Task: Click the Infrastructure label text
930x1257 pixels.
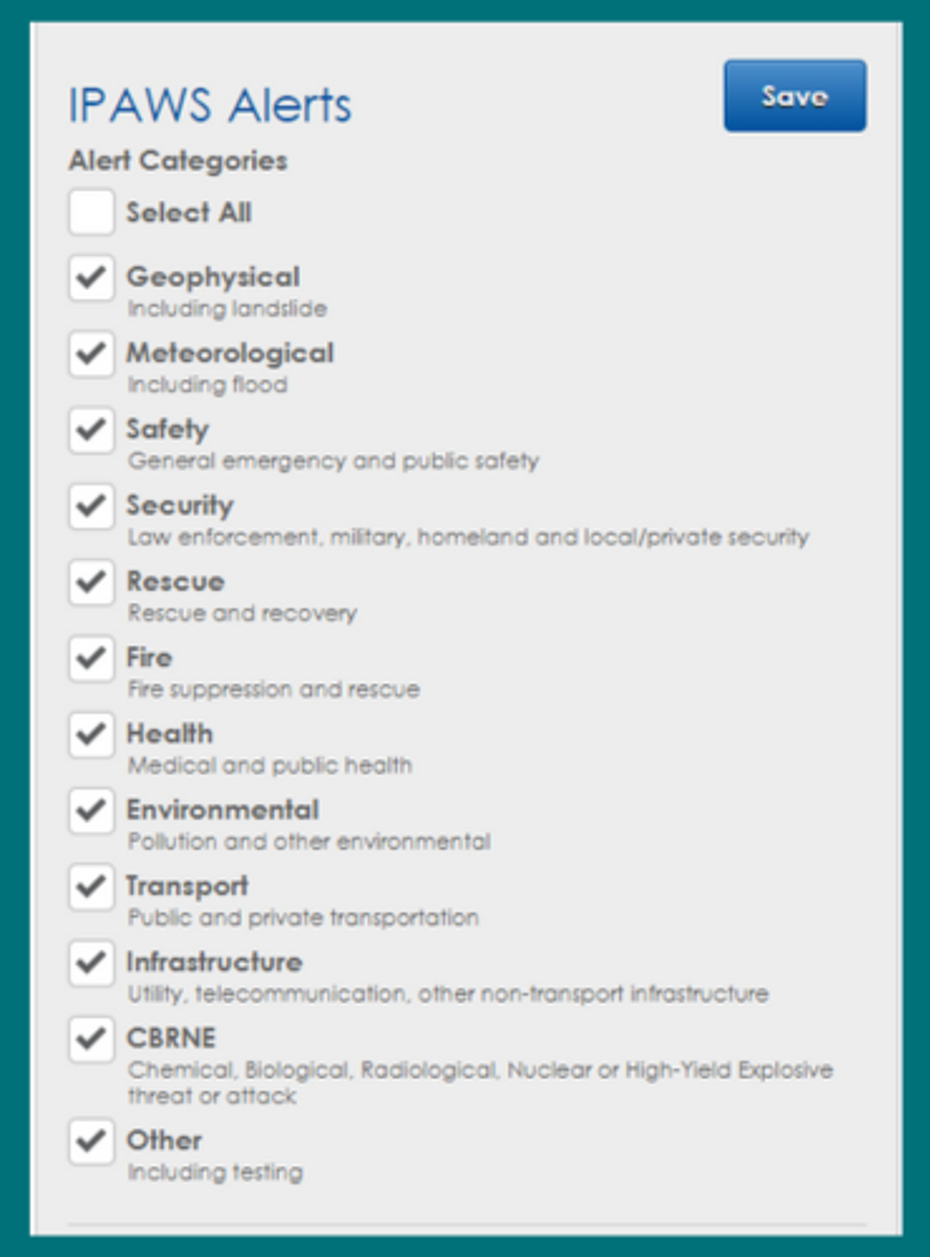Action: pos(214,962)
